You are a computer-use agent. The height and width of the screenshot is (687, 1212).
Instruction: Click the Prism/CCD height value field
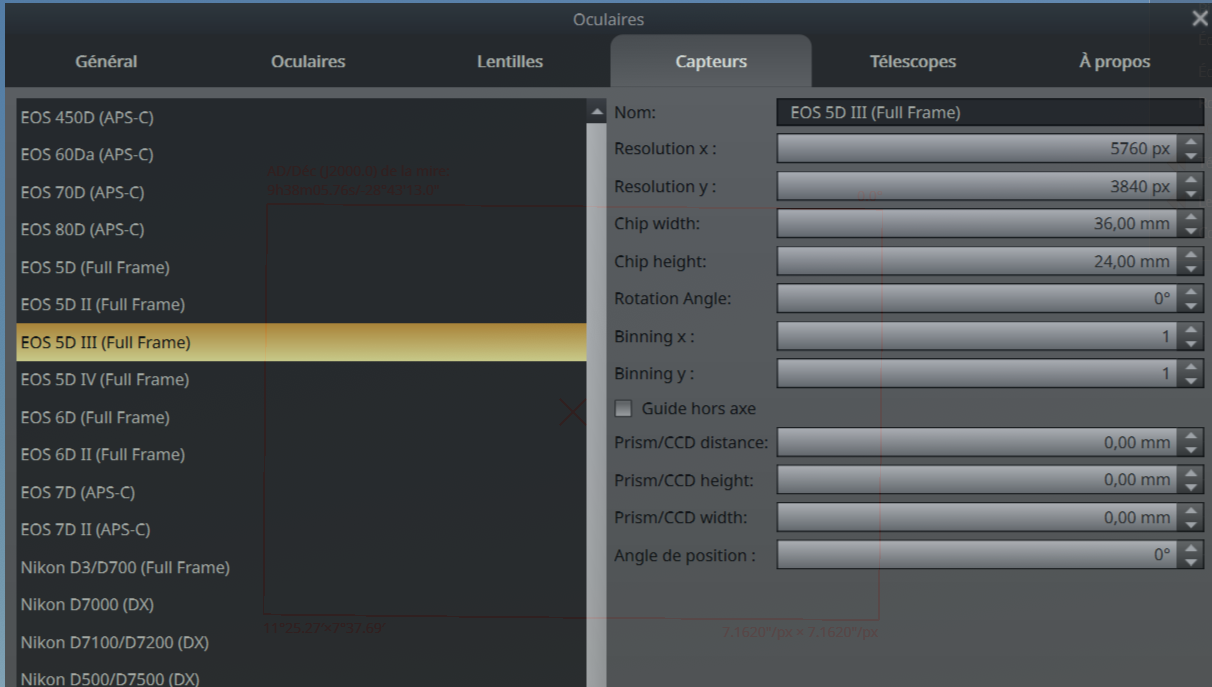[x=977, y=480]
